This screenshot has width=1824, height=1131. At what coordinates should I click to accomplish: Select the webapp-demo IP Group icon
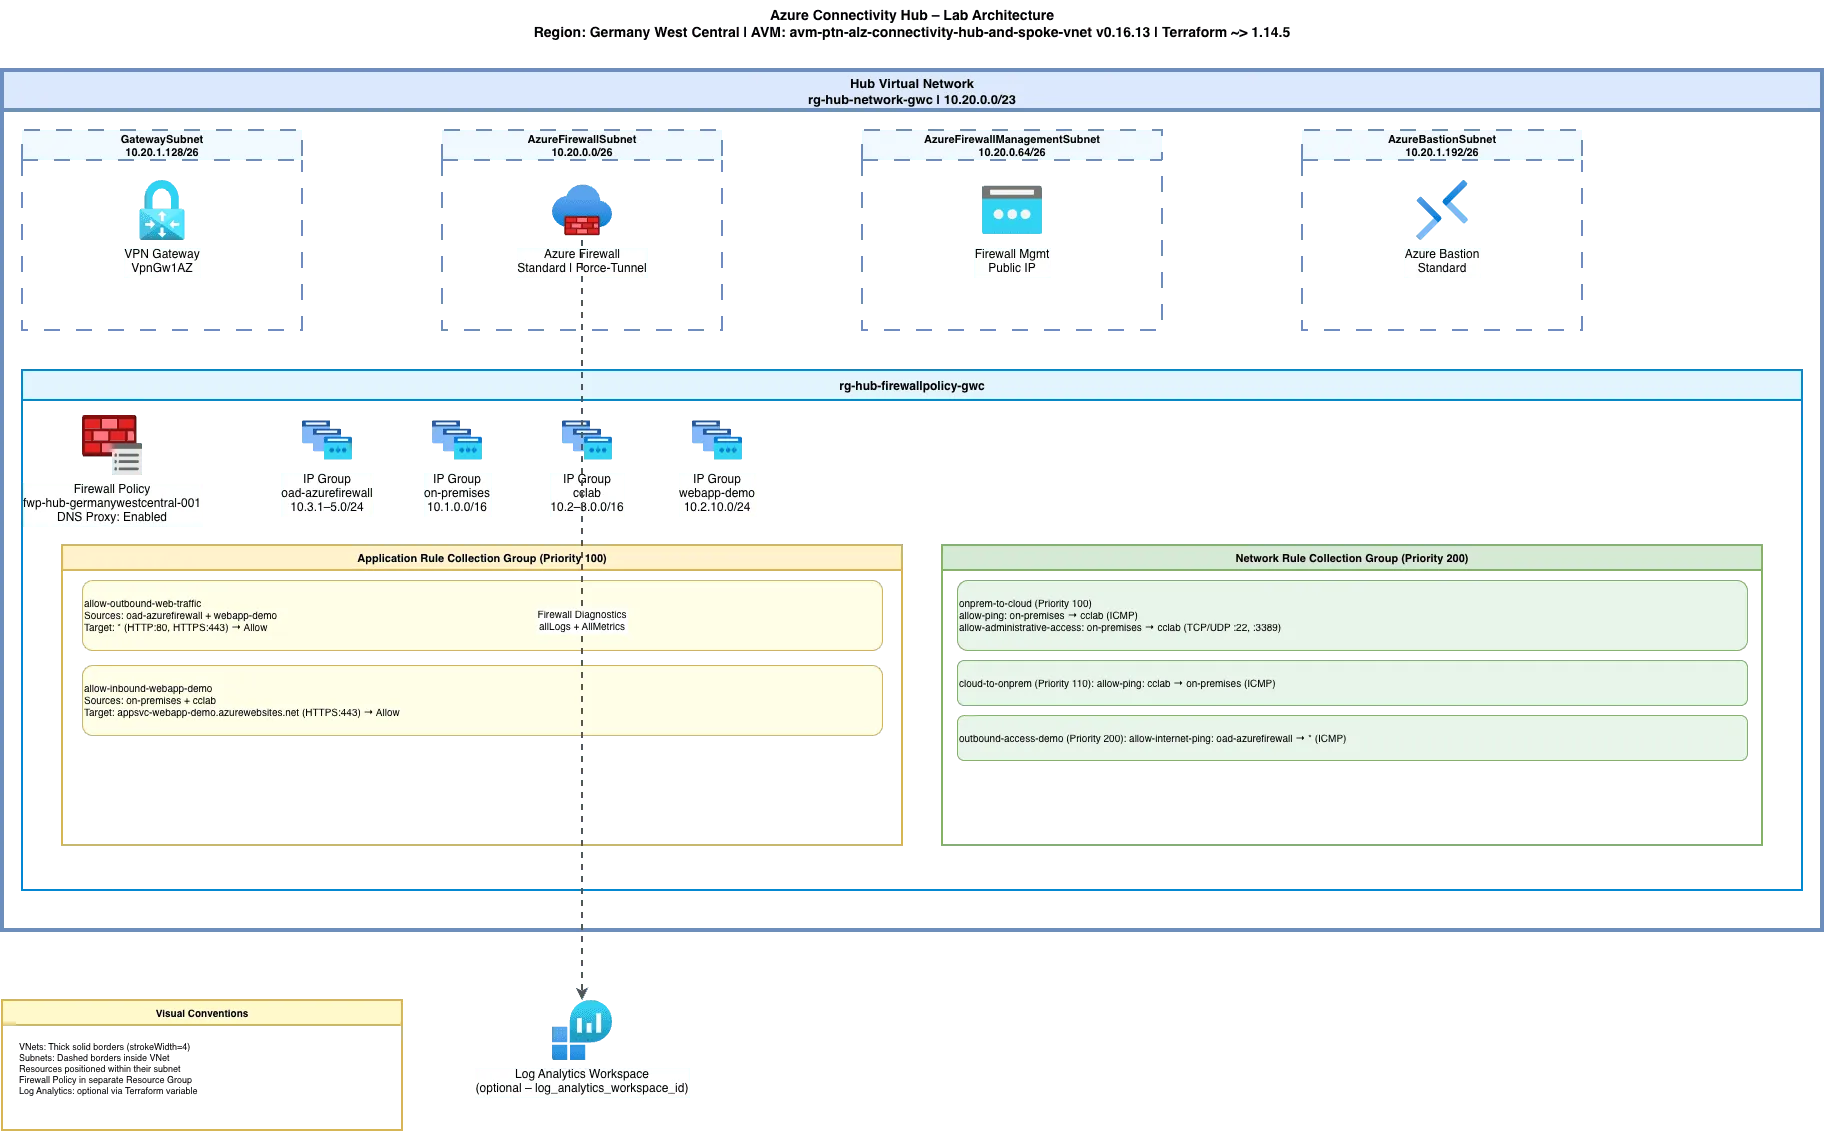point(717,440)
